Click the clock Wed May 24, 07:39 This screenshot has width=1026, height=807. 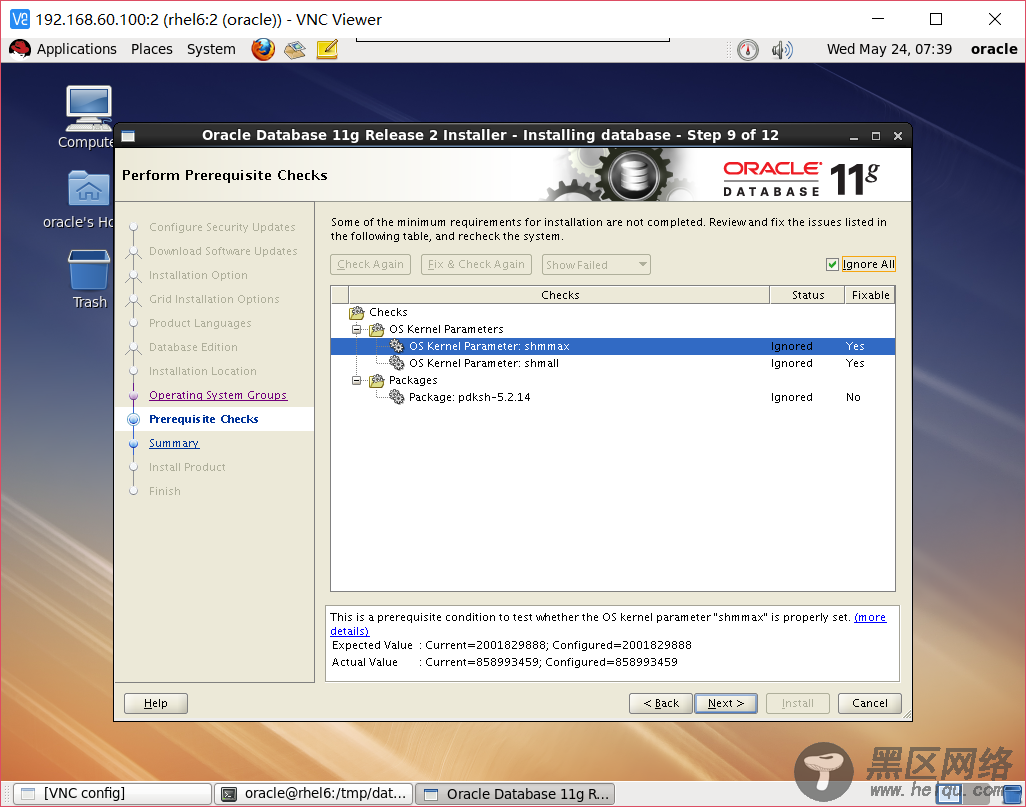(x=889, y=49)
